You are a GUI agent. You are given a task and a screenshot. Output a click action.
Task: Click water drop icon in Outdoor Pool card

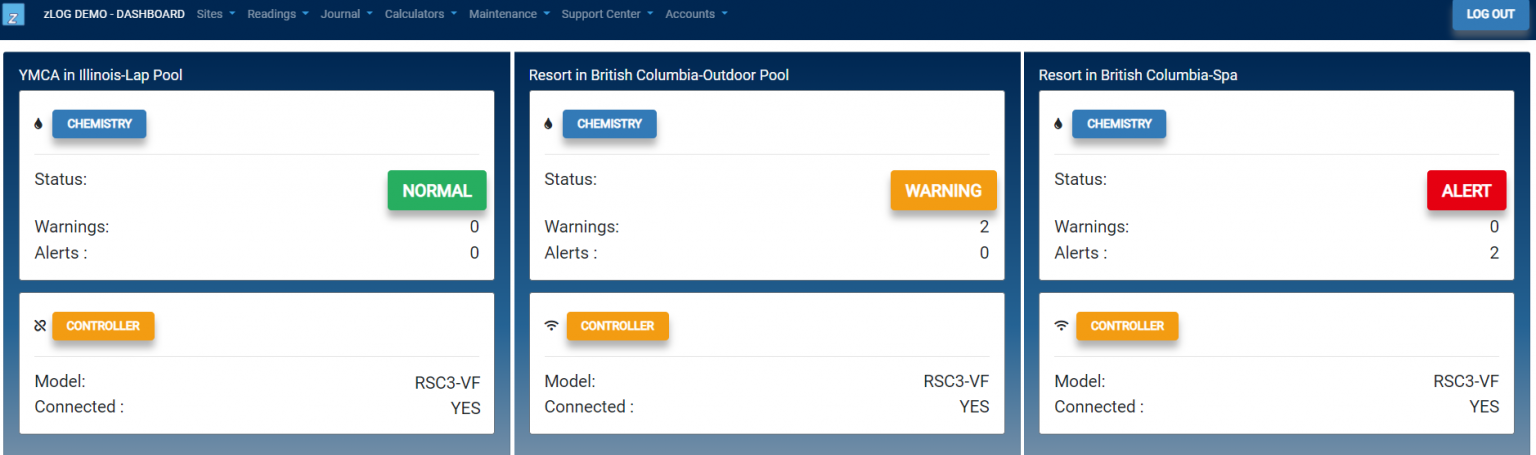548,124
